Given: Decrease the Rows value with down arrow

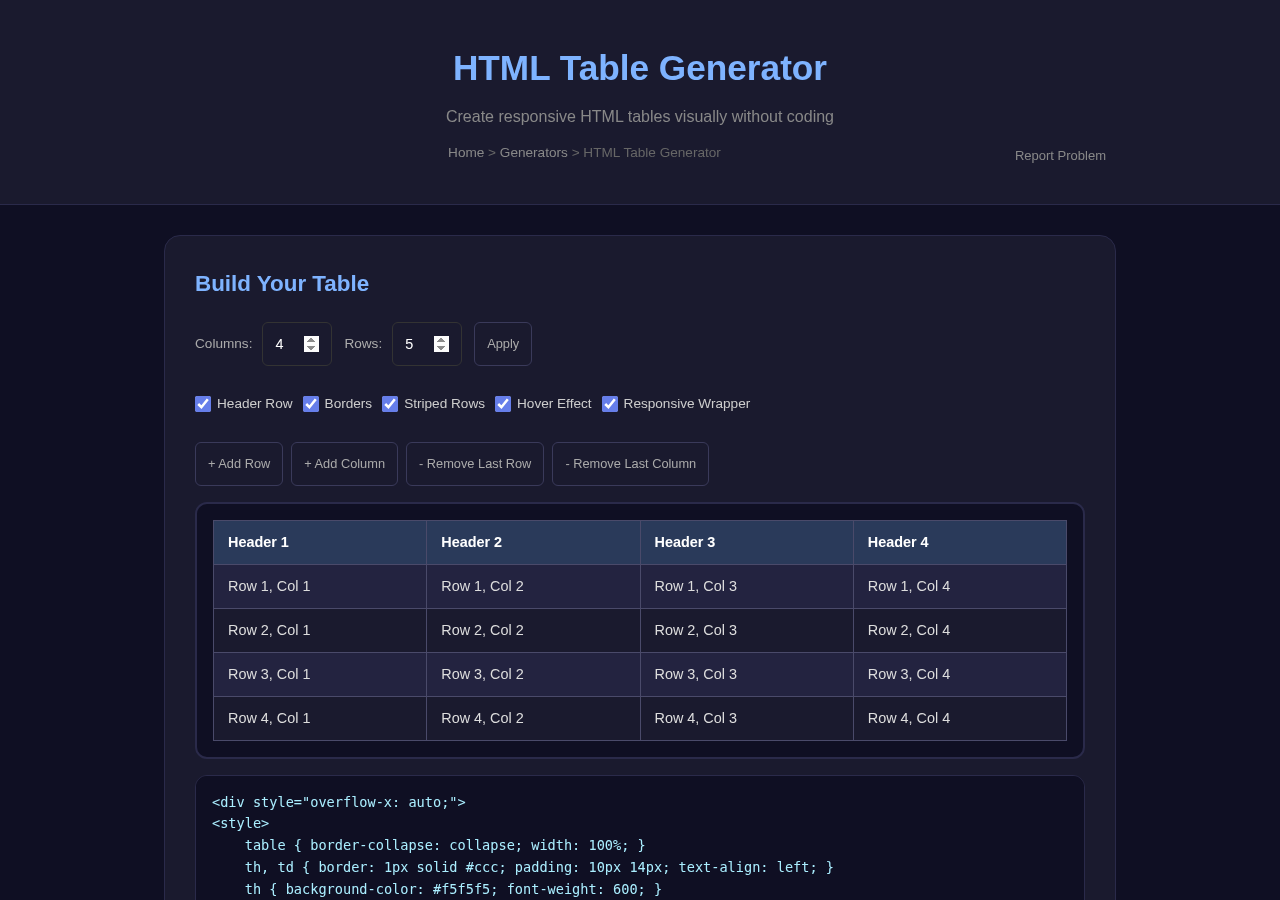Looking at the screenshot, I should (441, 348).
